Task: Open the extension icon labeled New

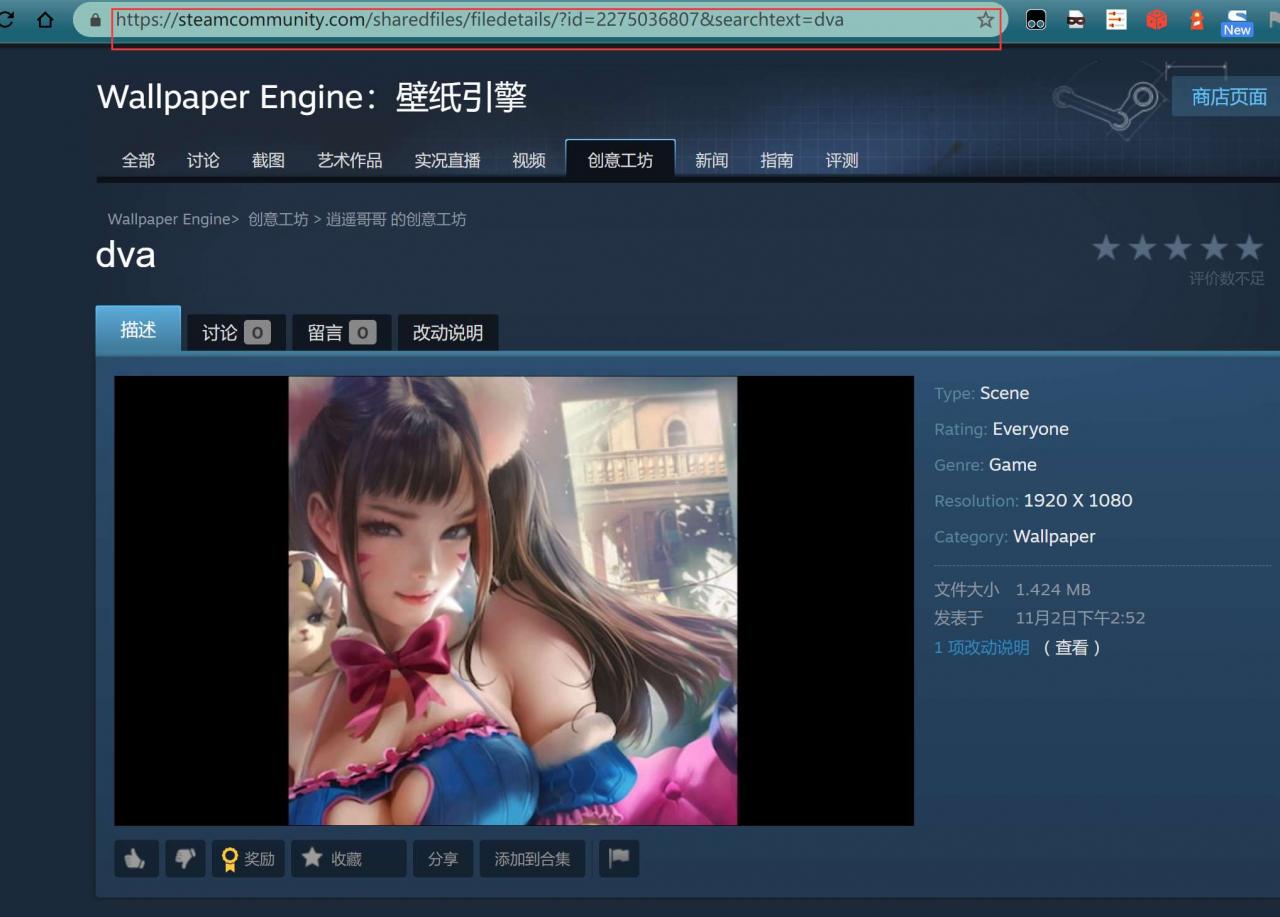Action: click(x=1237, y=21)
